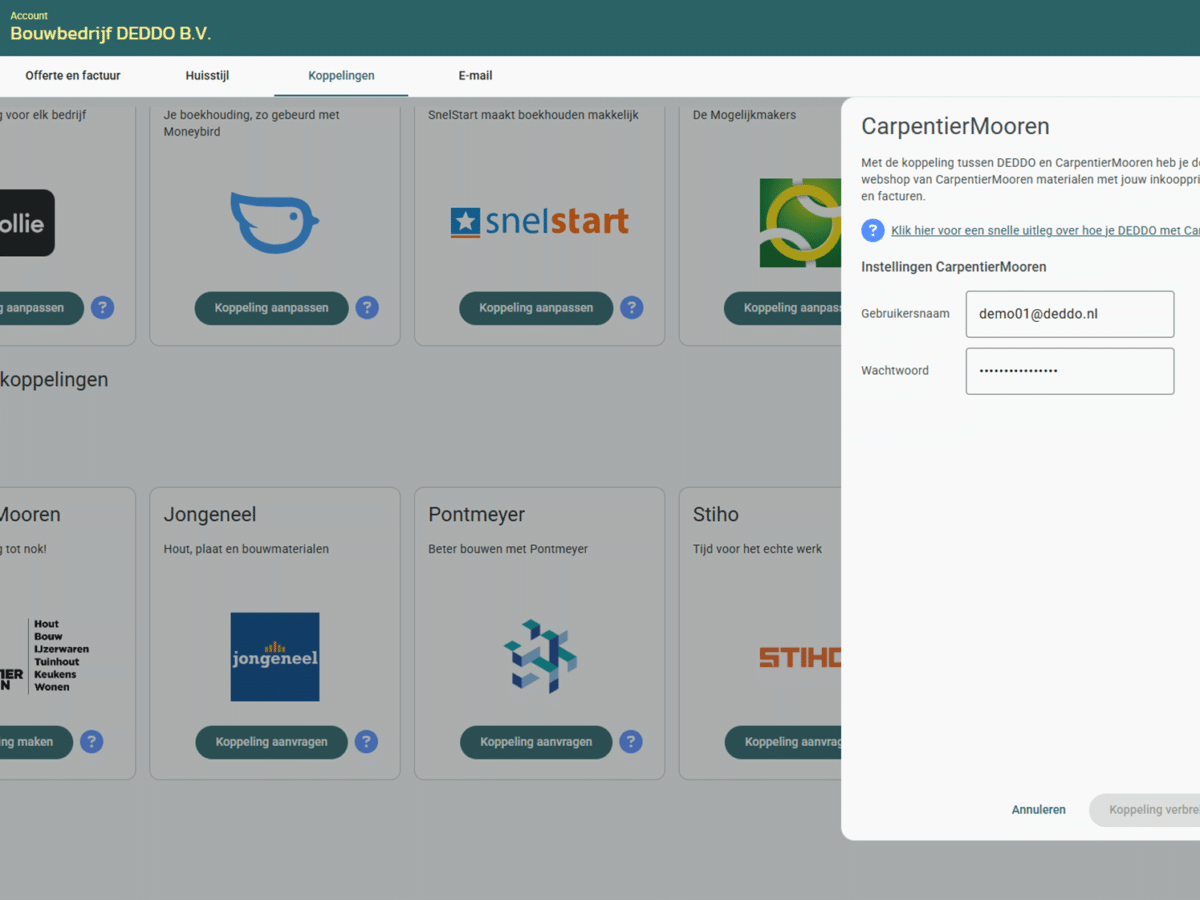Click the 'De Mogelijkmakers' card text
1200x900 pixels.
click(x=745, y=115)
